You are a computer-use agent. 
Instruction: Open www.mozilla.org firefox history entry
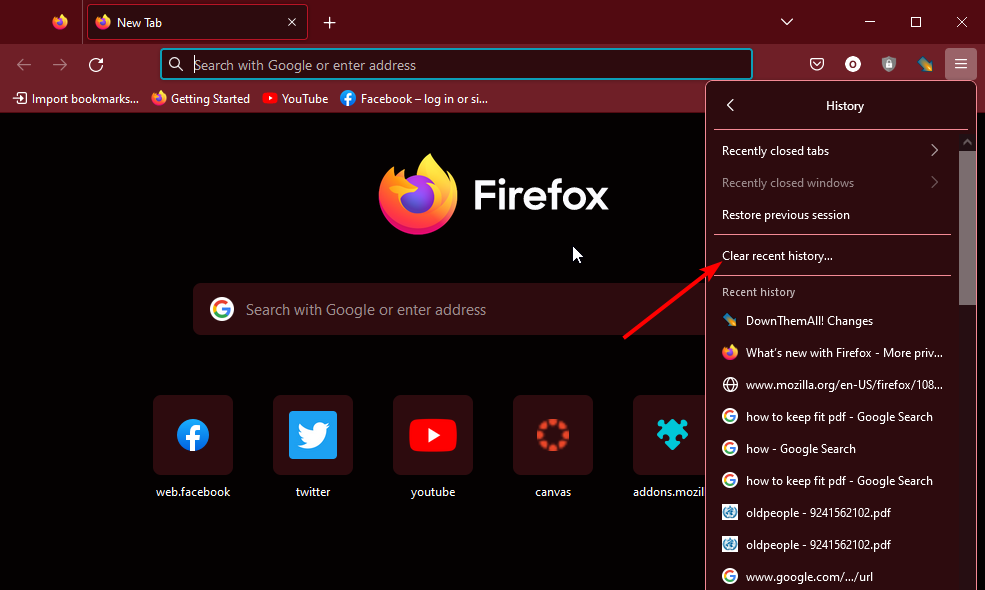point(832,385)
